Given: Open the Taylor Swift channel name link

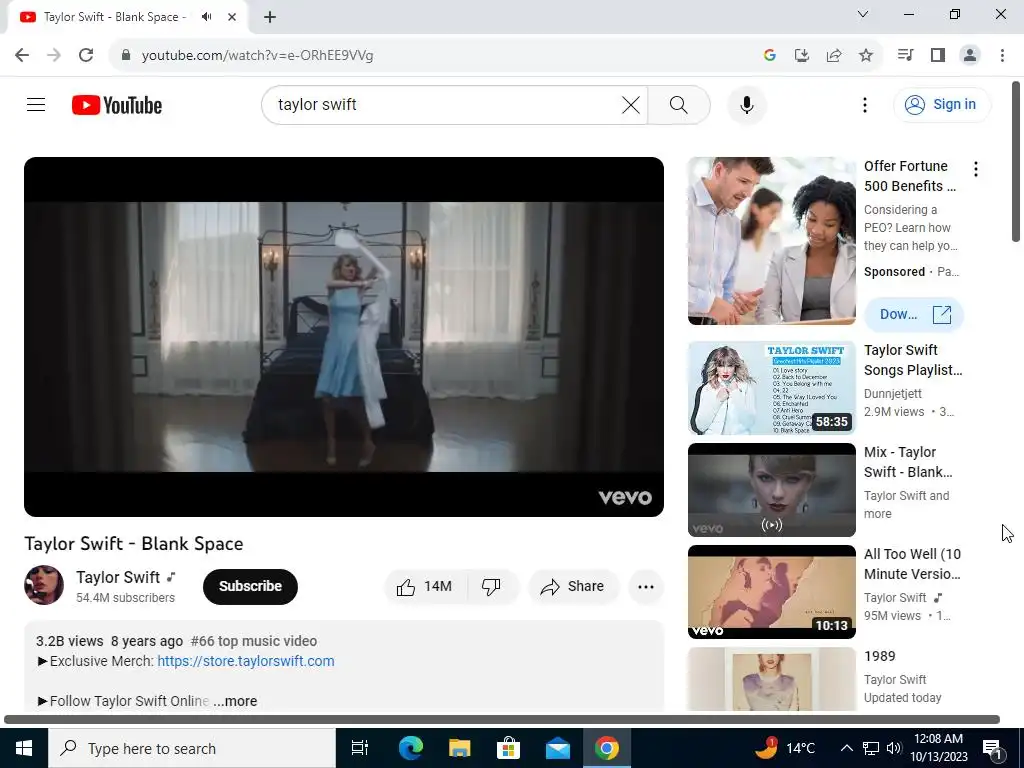Looking at the screenshot, I should 118,577.
